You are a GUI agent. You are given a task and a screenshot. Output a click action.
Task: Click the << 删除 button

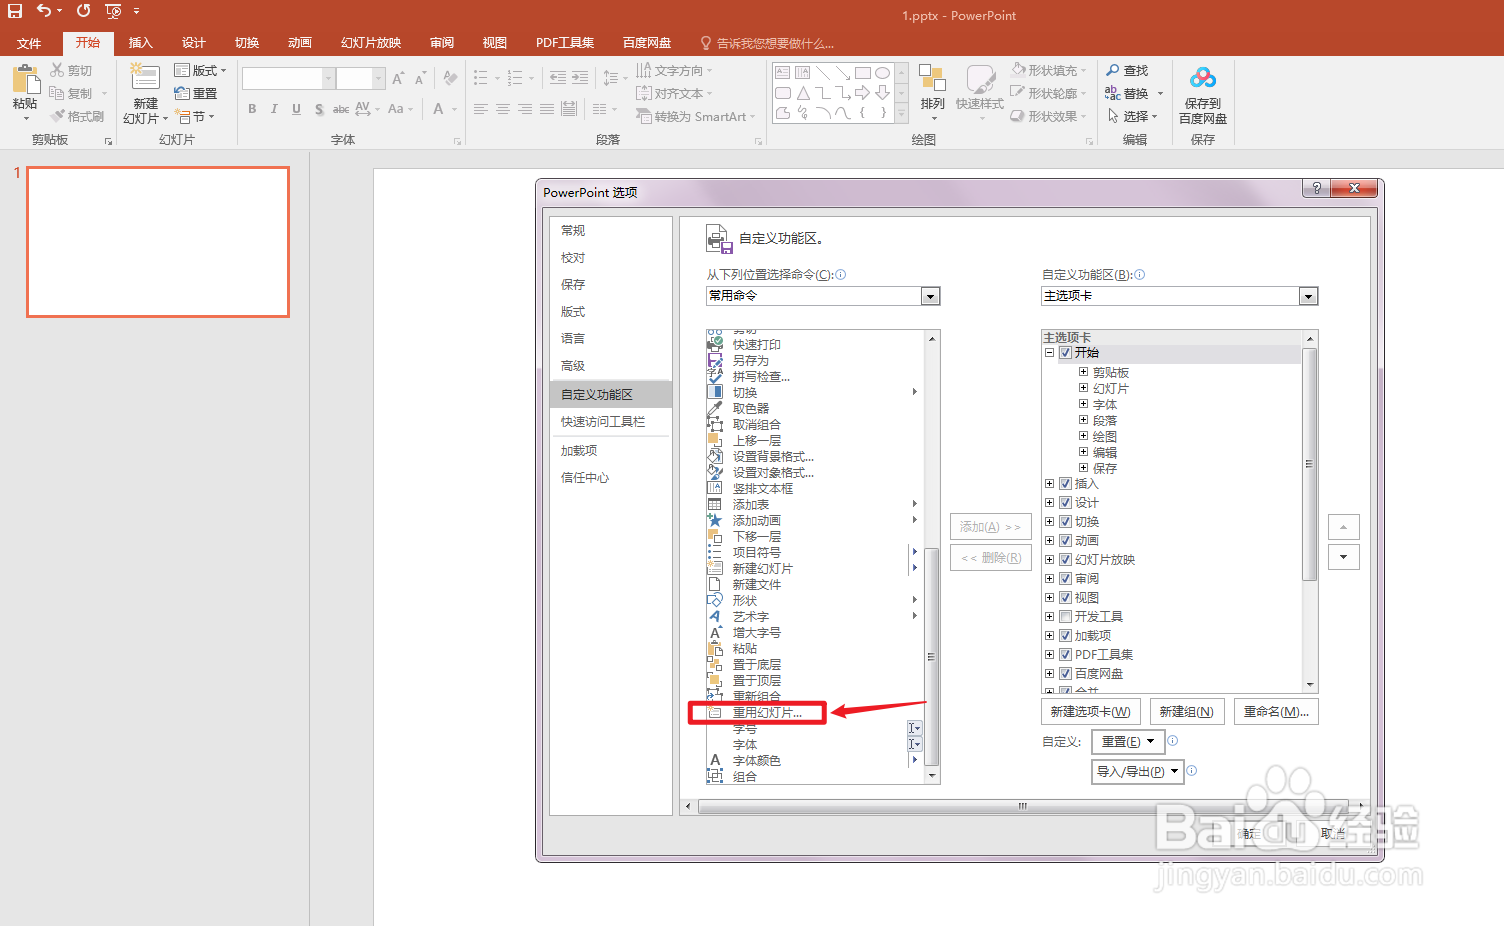[990, 558]
